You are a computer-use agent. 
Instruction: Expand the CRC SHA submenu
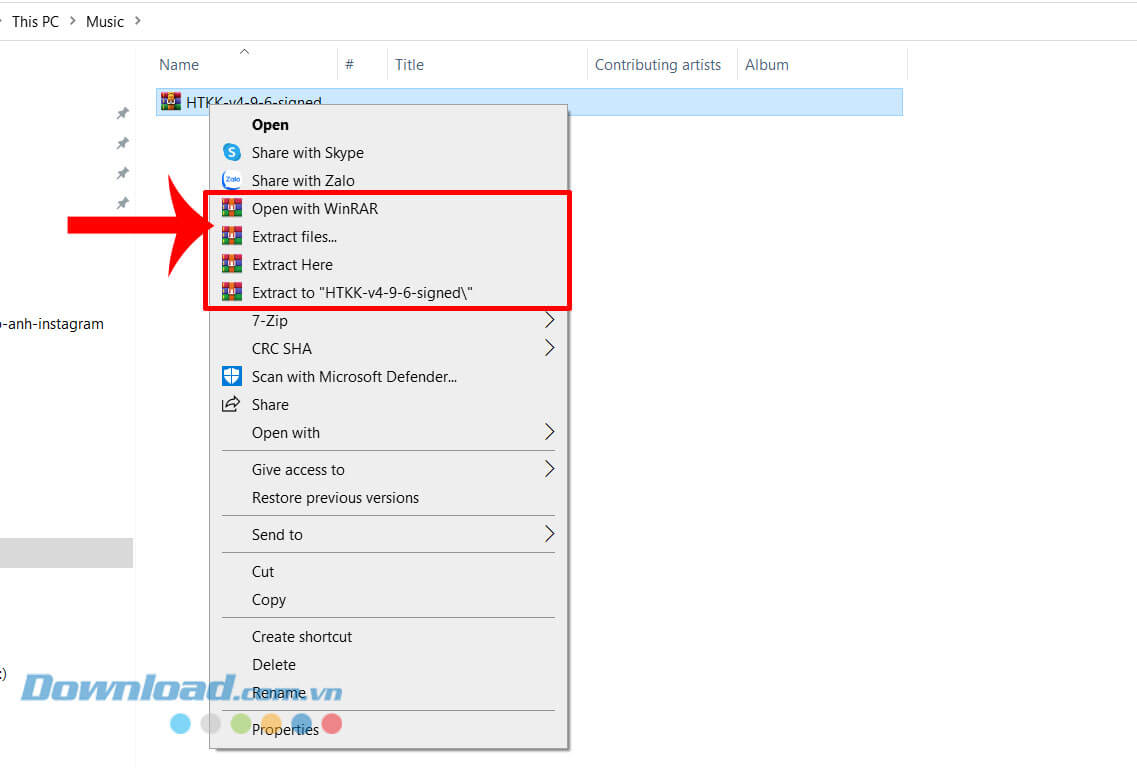[549, 349]
